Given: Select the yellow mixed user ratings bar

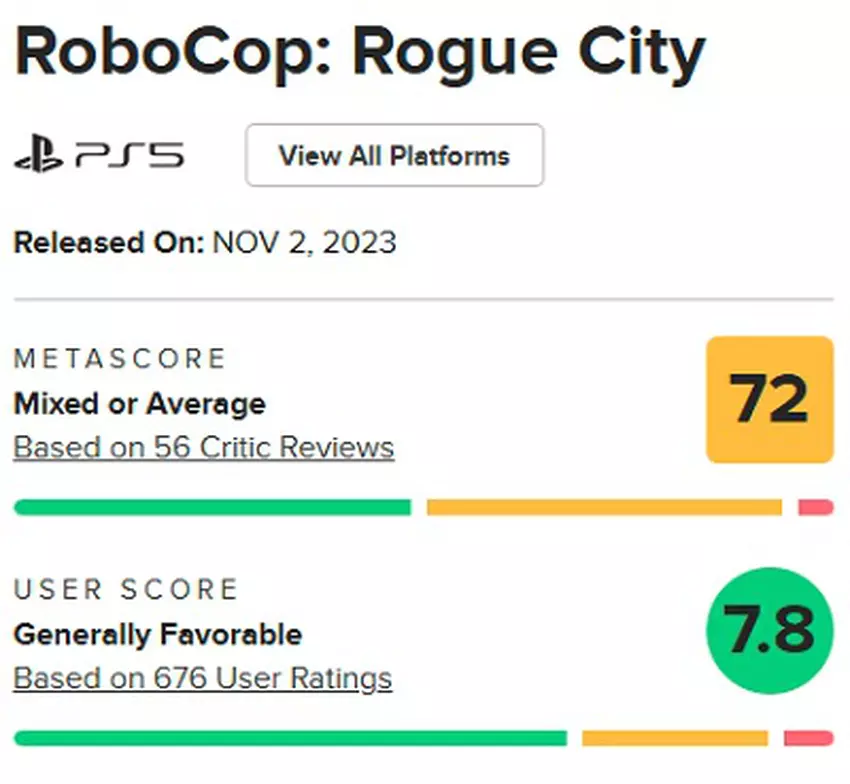Looking at the screenshot, I should click(x=674, y=738).
